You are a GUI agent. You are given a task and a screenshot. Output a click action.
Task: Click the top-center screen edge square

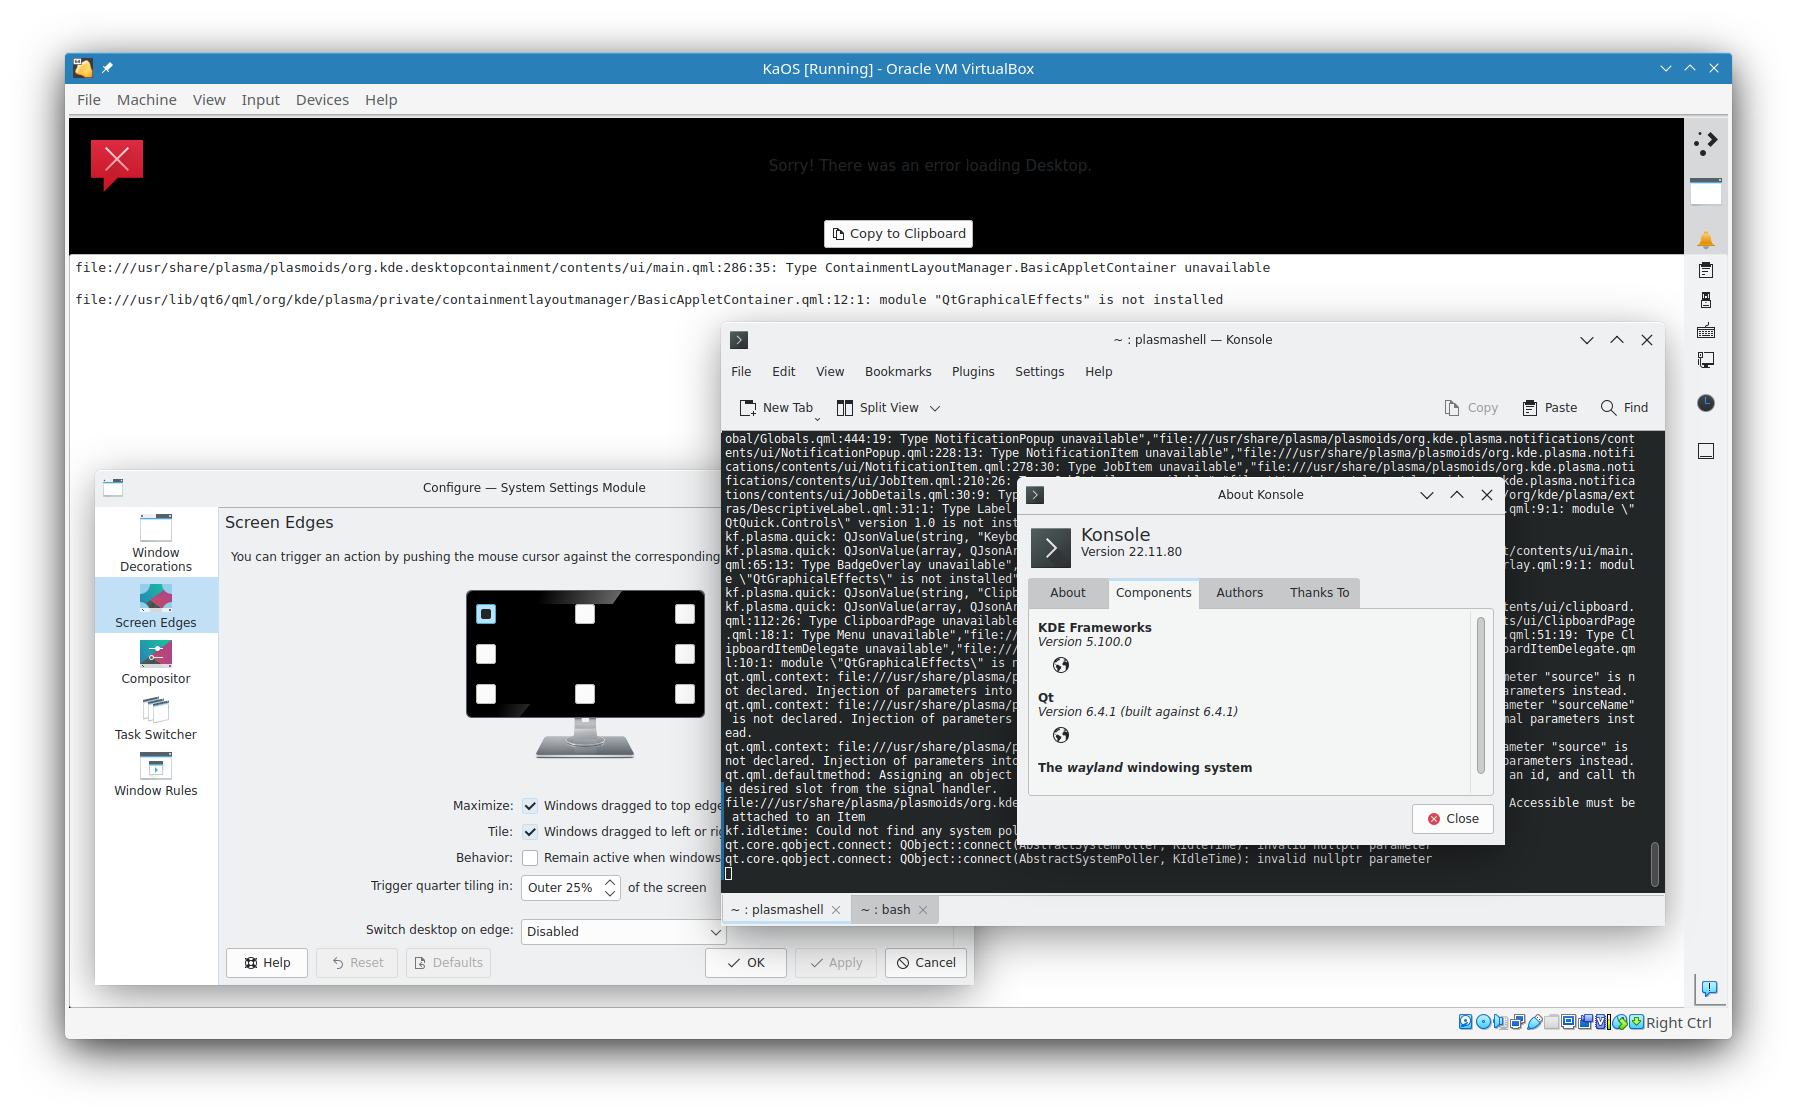point(585,614)
